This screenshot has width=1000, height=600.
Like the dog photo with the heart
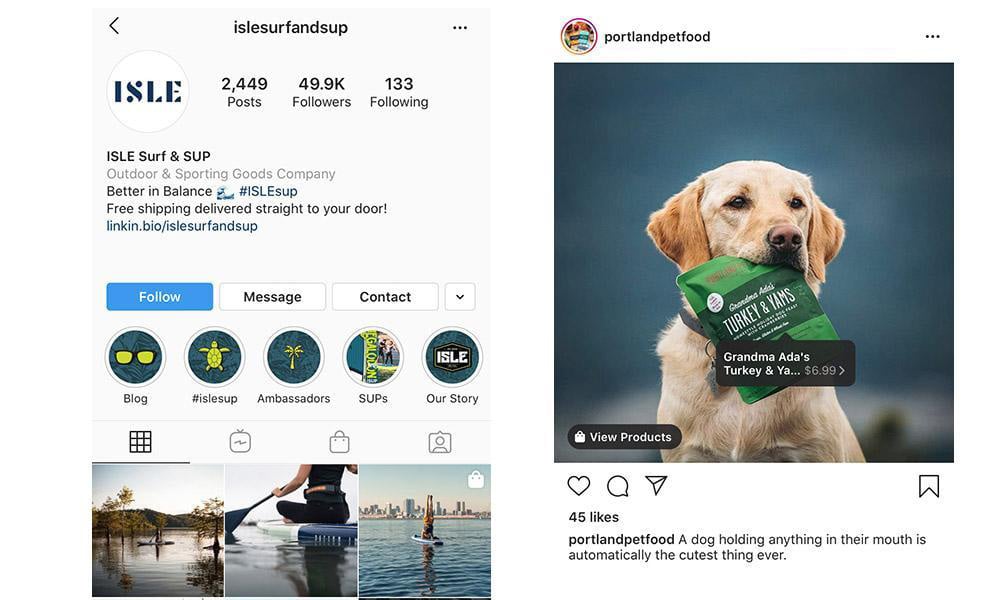tap(578, 485)
